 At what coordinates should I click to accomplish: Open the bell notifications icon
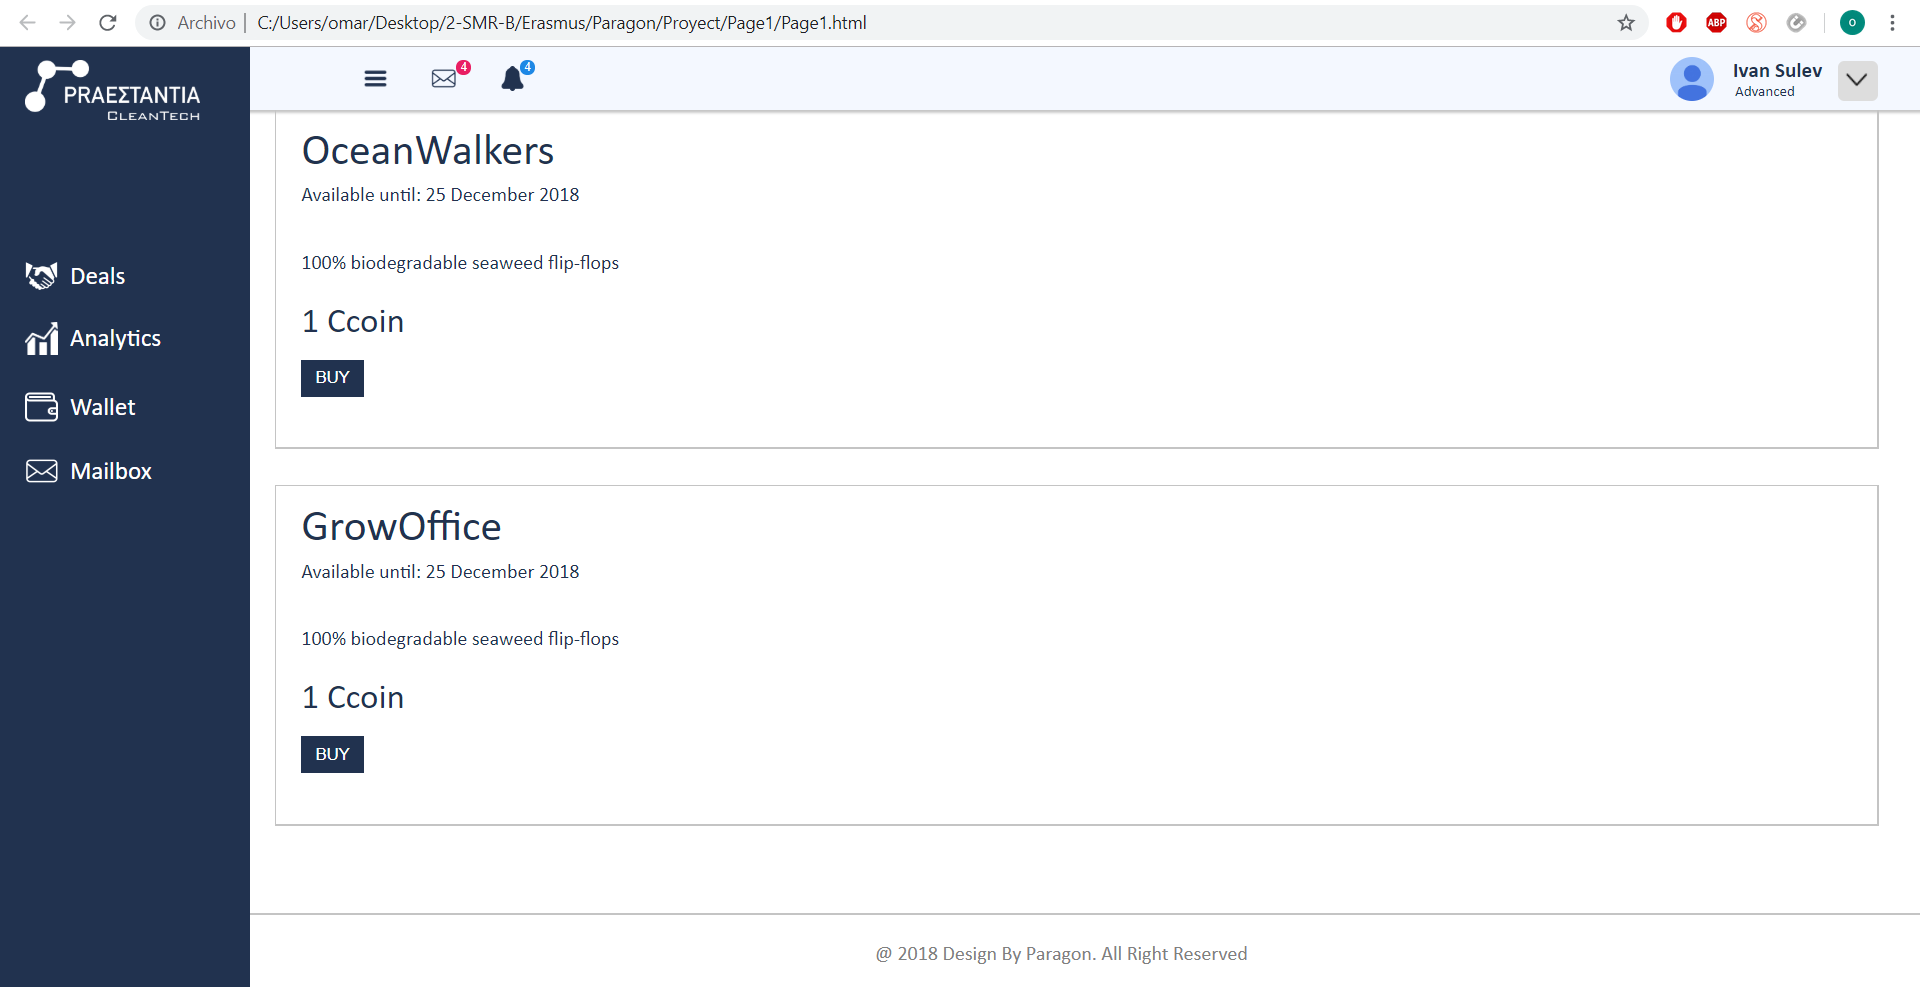click(513, 79)
